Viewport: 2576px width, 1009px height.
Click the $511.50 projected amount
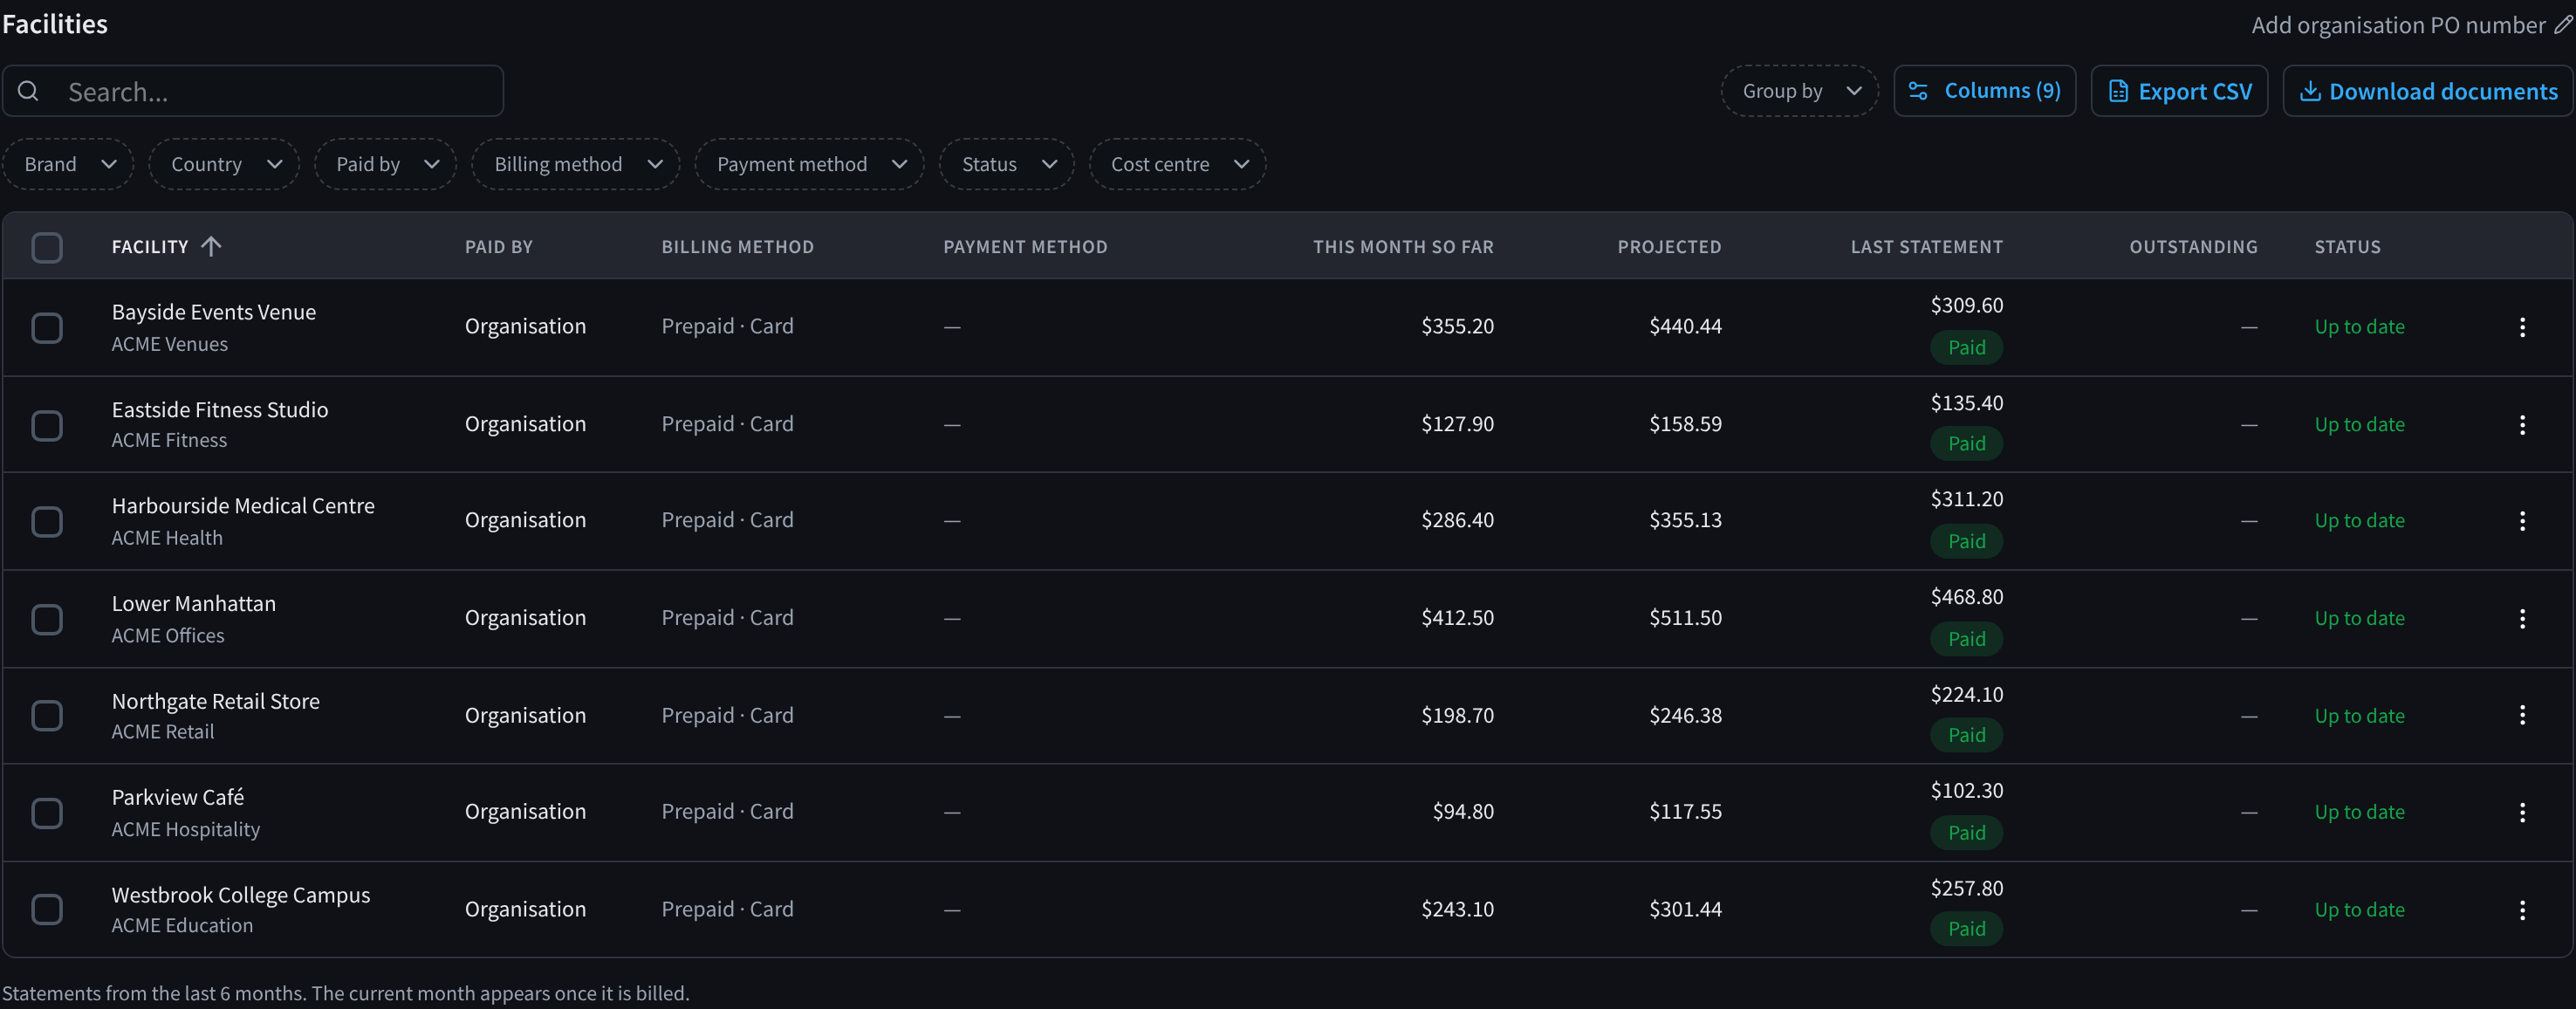pos(1685,618)
